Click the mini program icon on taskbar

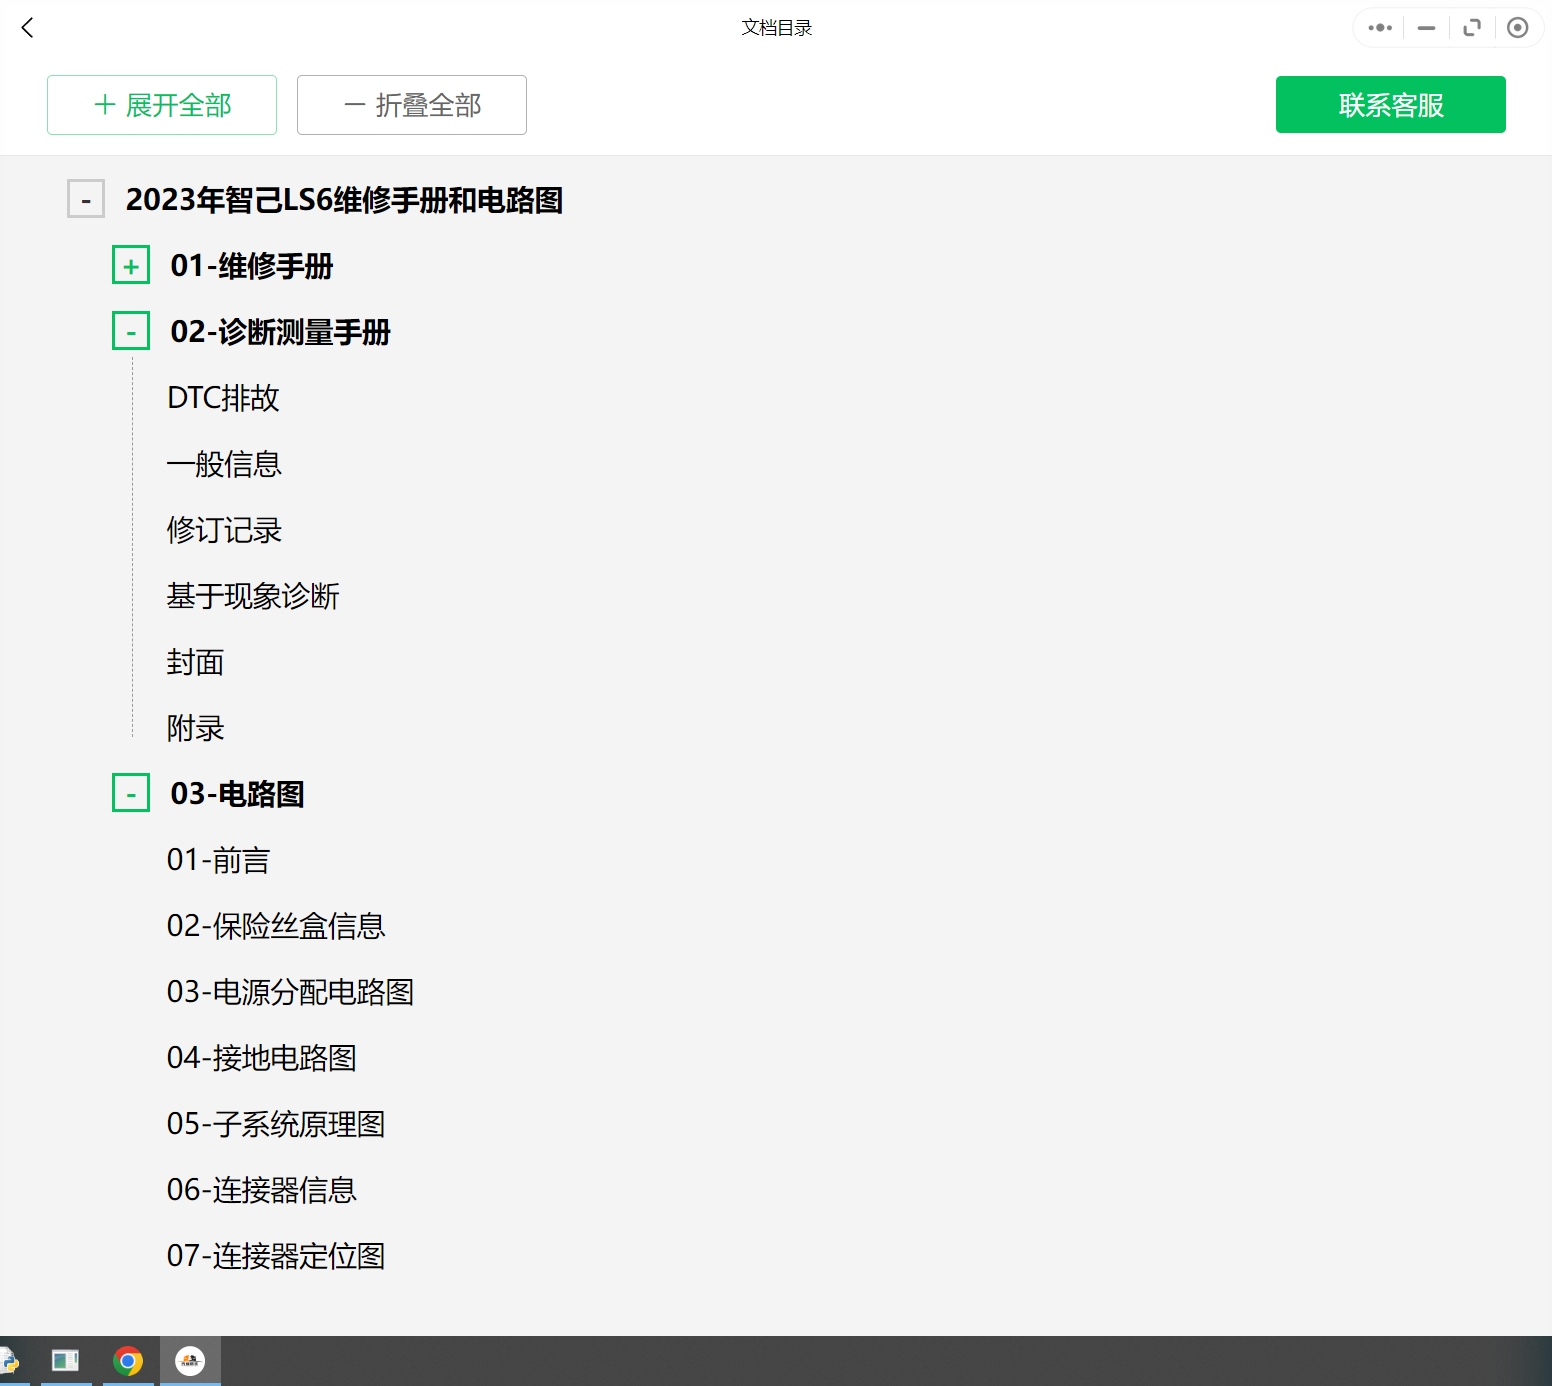point(190,1360)
